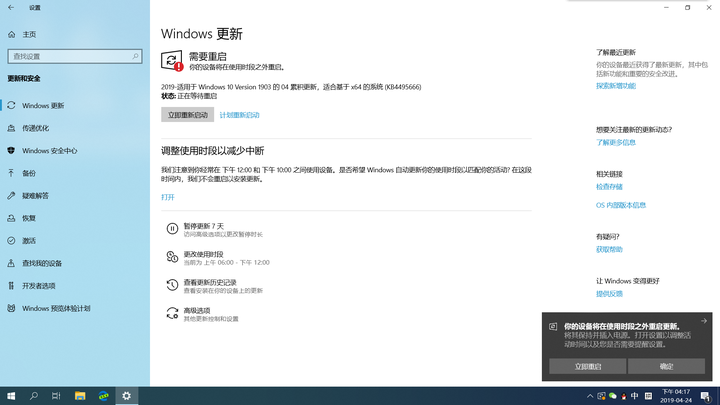Open 恢复 settings page
The width and height of the screenshot is (720, 405).
75,218
